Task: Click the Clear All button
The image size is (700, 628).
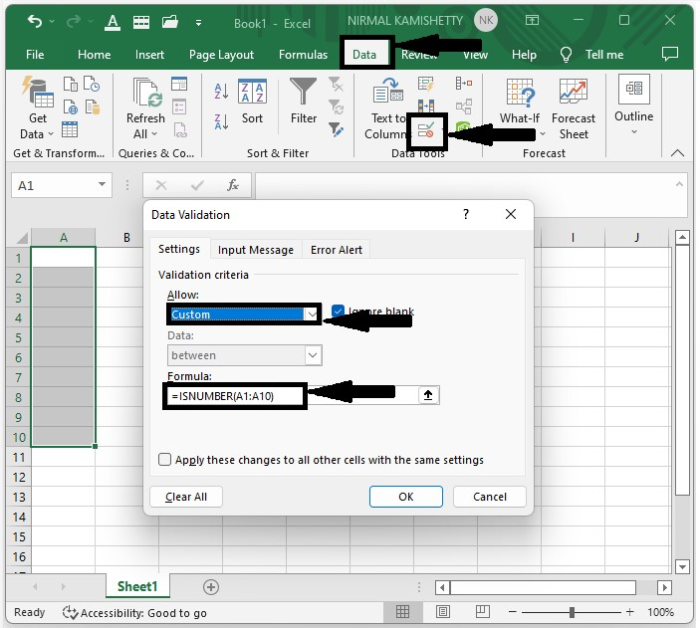Action: tap(186, 497)
